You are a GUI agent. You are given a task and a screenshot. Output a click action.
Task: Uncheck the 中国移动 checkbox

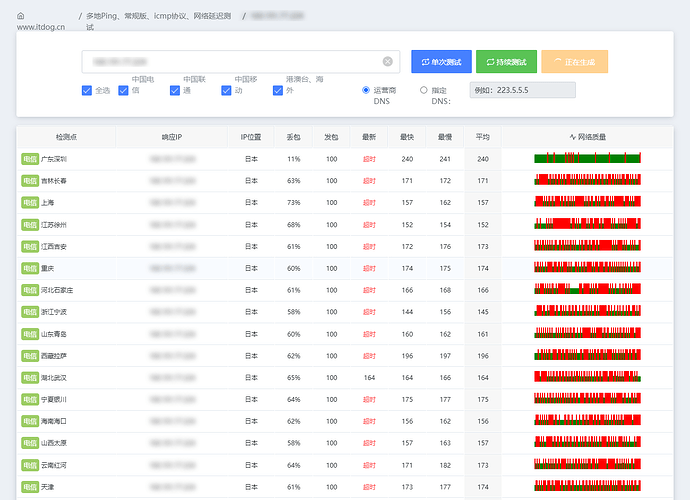226,90
